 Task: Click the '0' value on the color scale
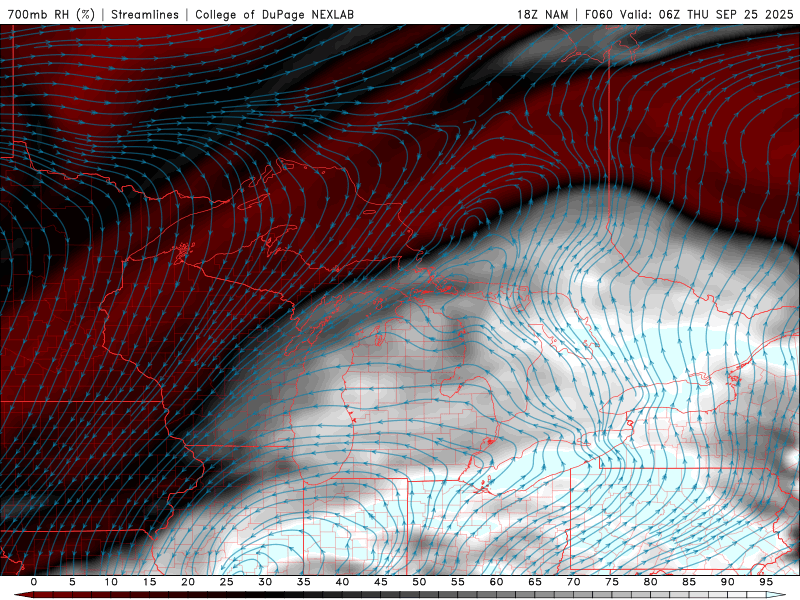coord(34,582)
